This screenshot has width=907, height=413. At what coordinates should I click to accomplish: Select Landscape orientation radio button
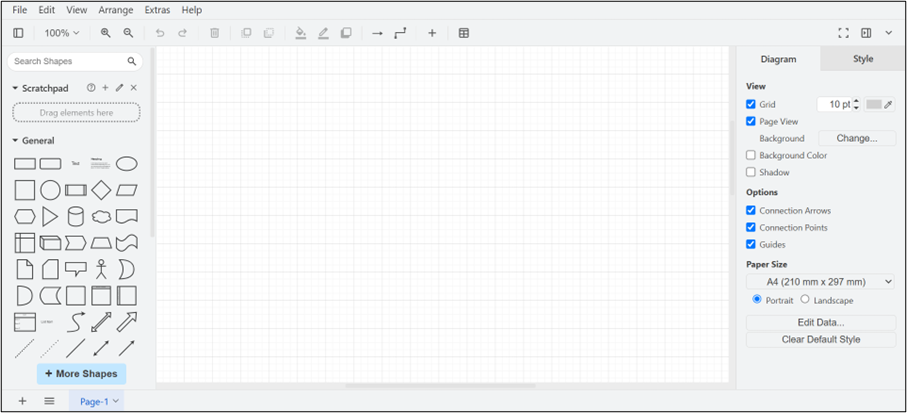coord(805,300)
